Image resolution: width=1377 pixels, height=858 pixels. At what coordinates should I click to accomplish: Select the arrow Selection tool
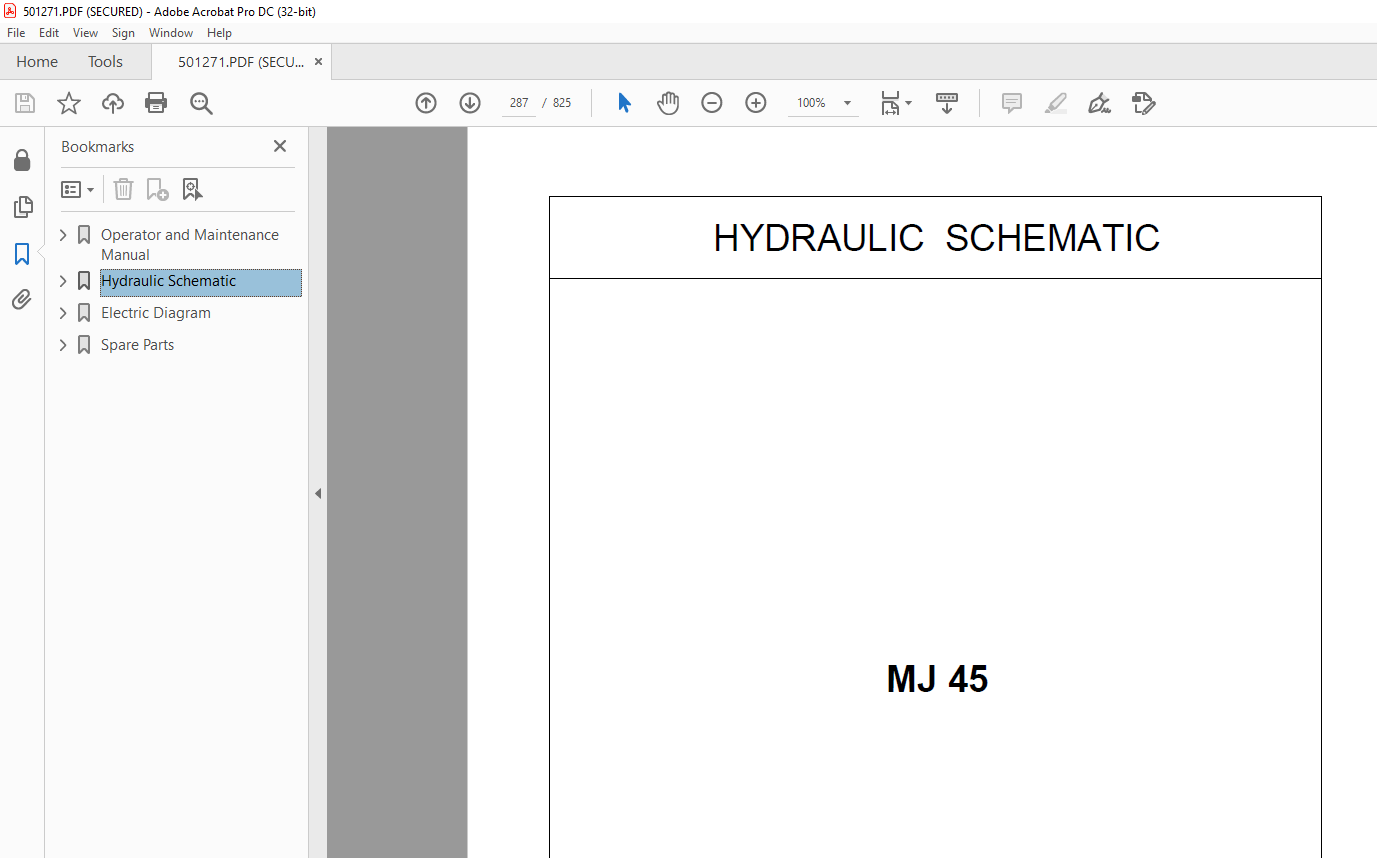(625, 103)
